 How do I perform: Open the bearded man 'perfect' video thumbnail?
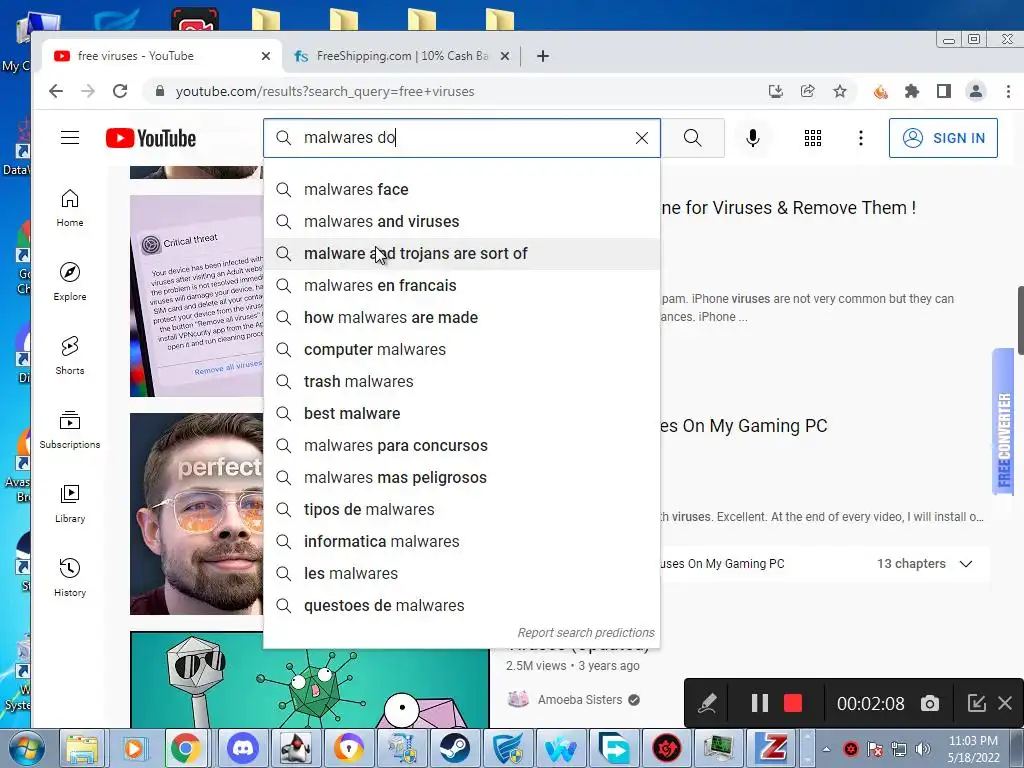point(197,514)
